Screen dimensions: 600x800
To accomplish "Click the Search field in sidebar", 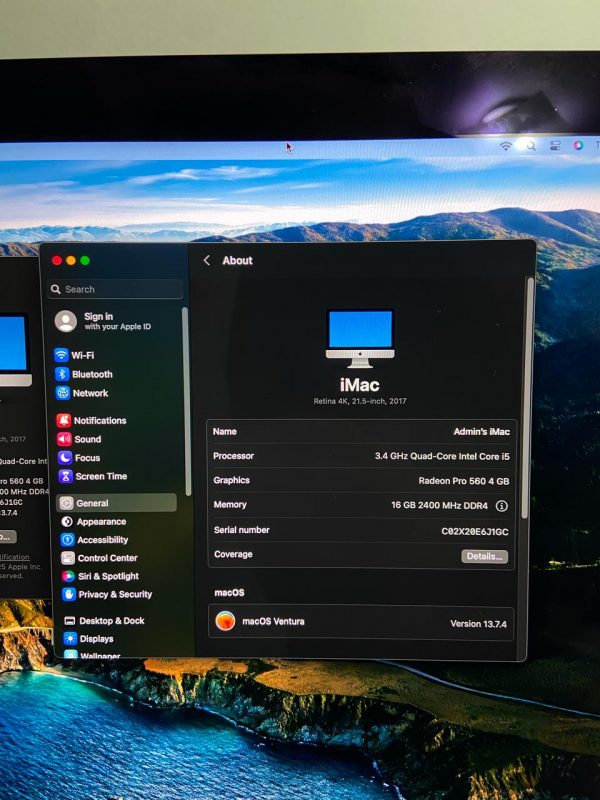I will pos(115,289).
